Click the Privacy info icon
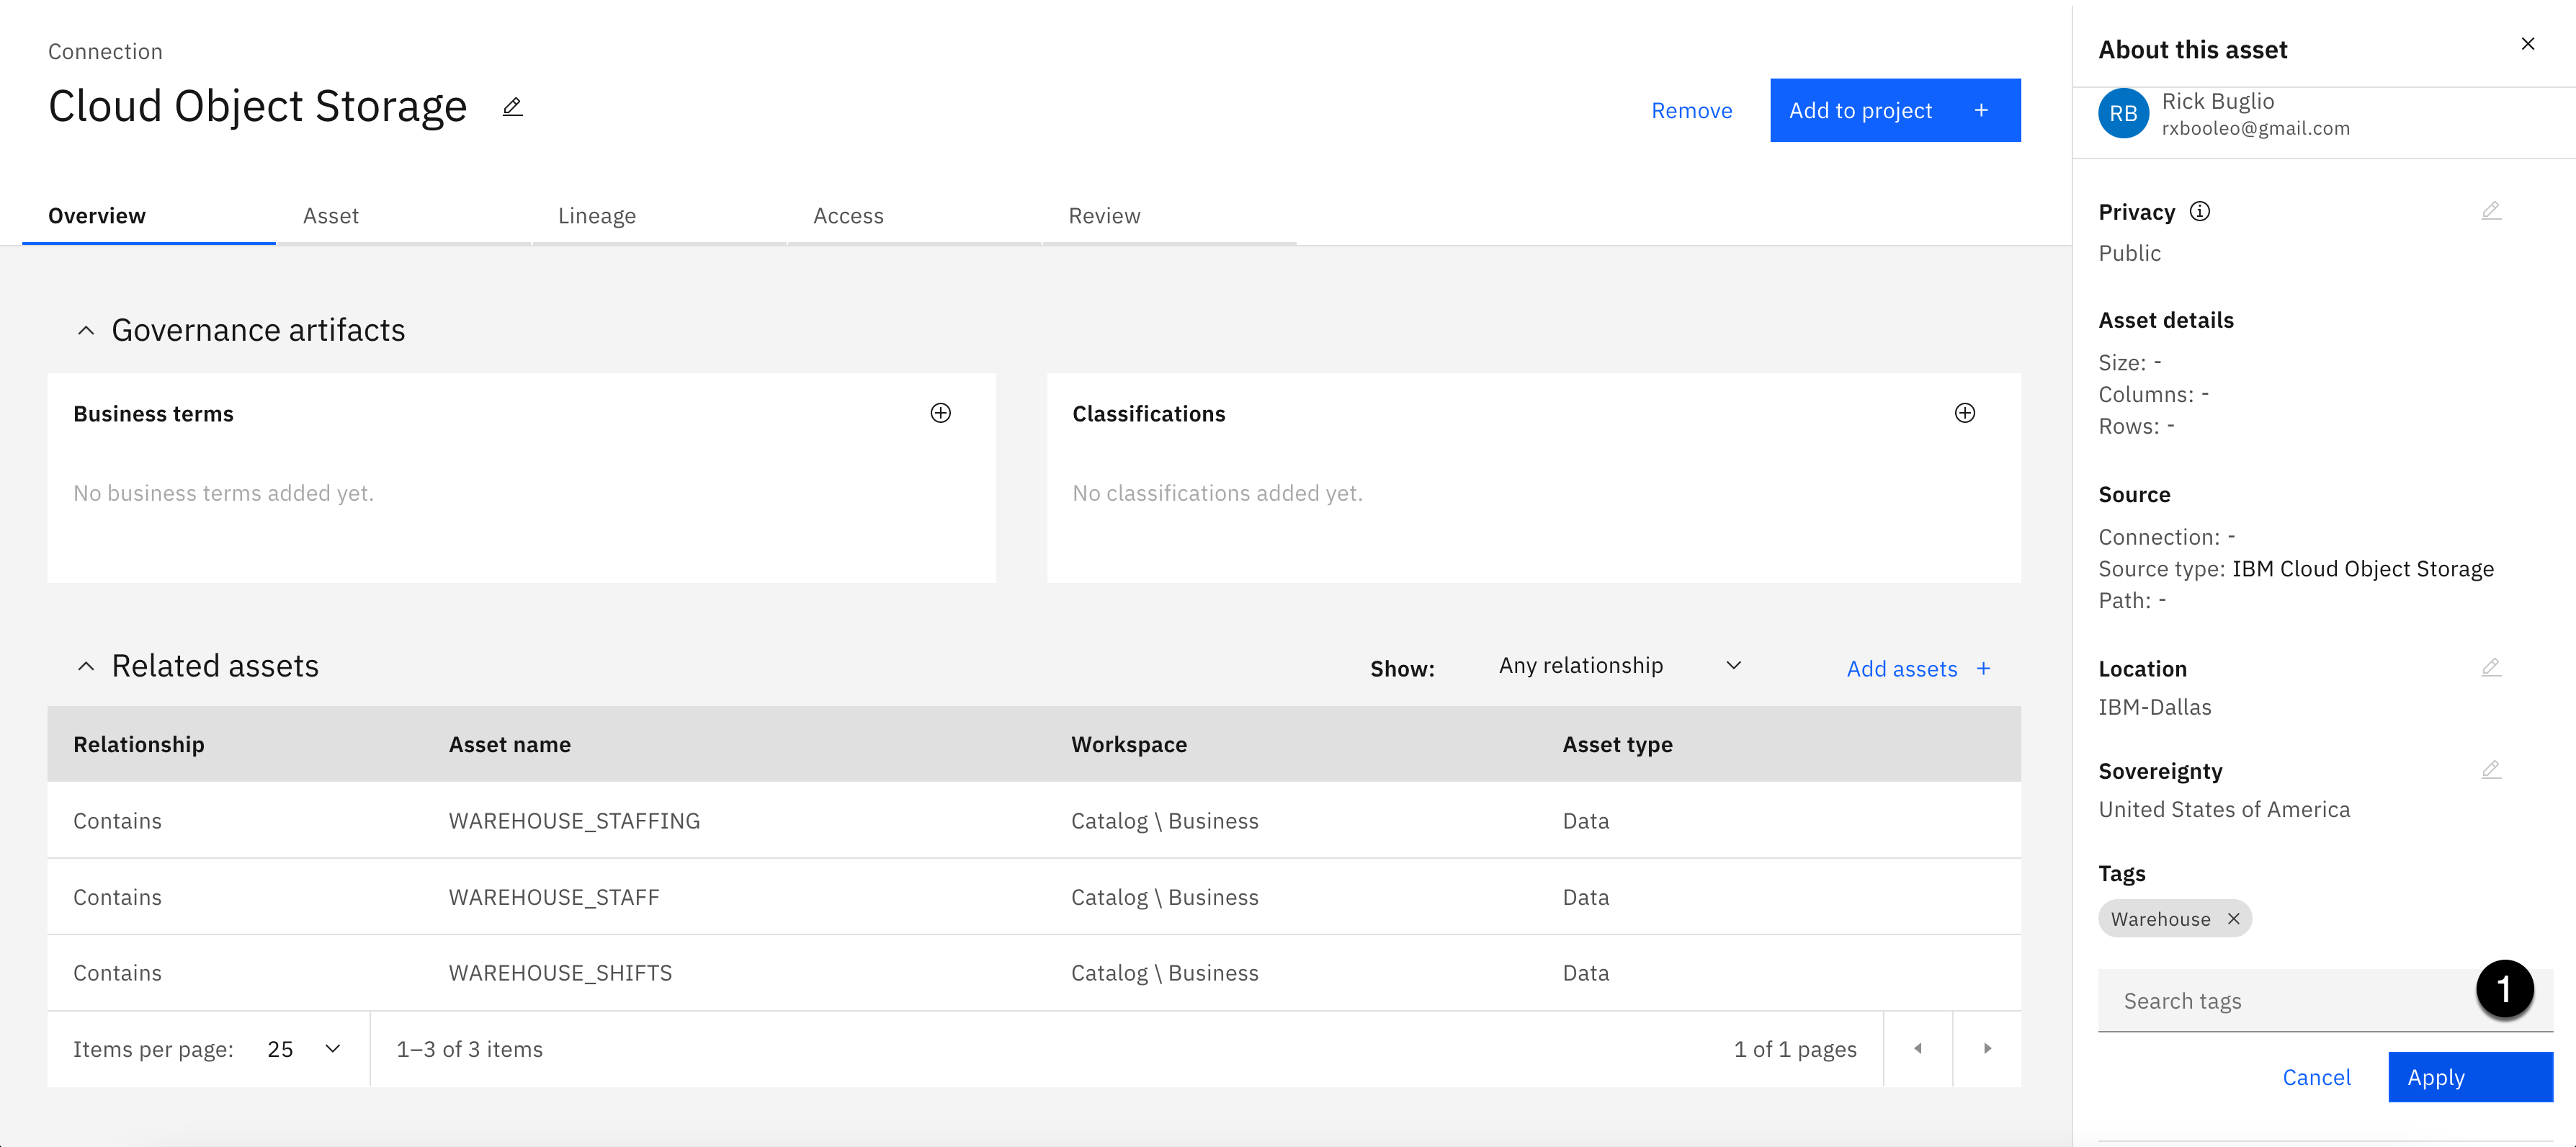The image size is (2576, 1147). [x=2199, y=211]
